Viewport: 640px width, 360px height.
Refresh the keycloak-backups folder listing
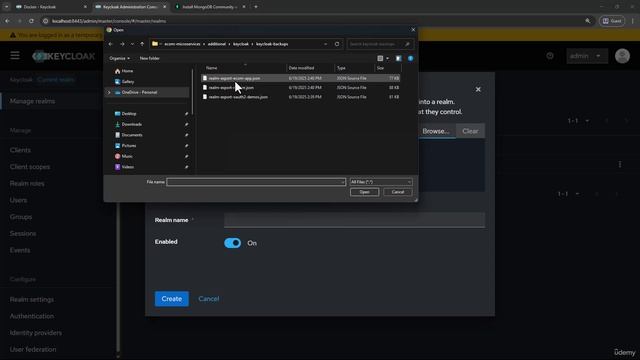coord(337,44)
